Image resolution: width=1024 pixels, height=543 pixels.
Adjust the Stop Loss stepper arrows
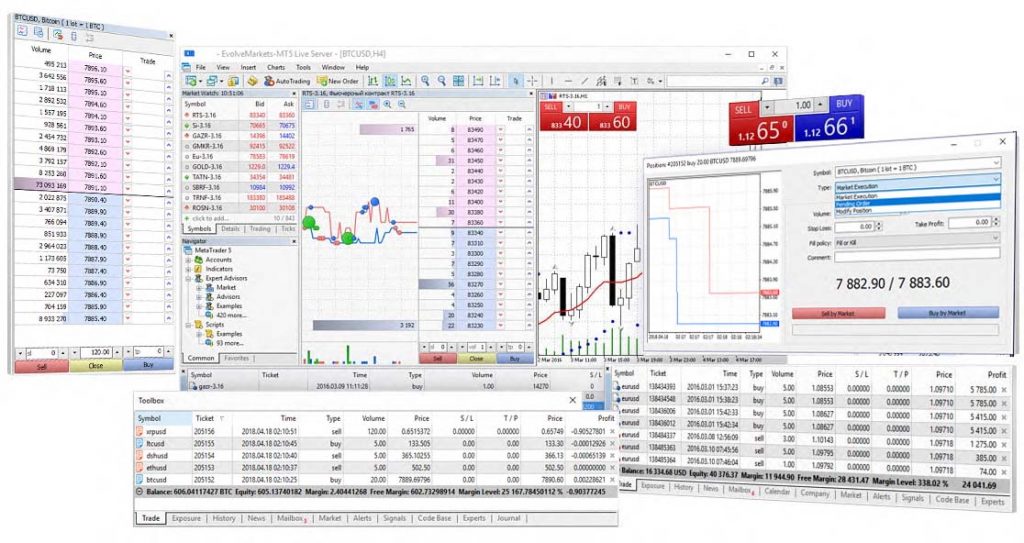click(878, 226)
